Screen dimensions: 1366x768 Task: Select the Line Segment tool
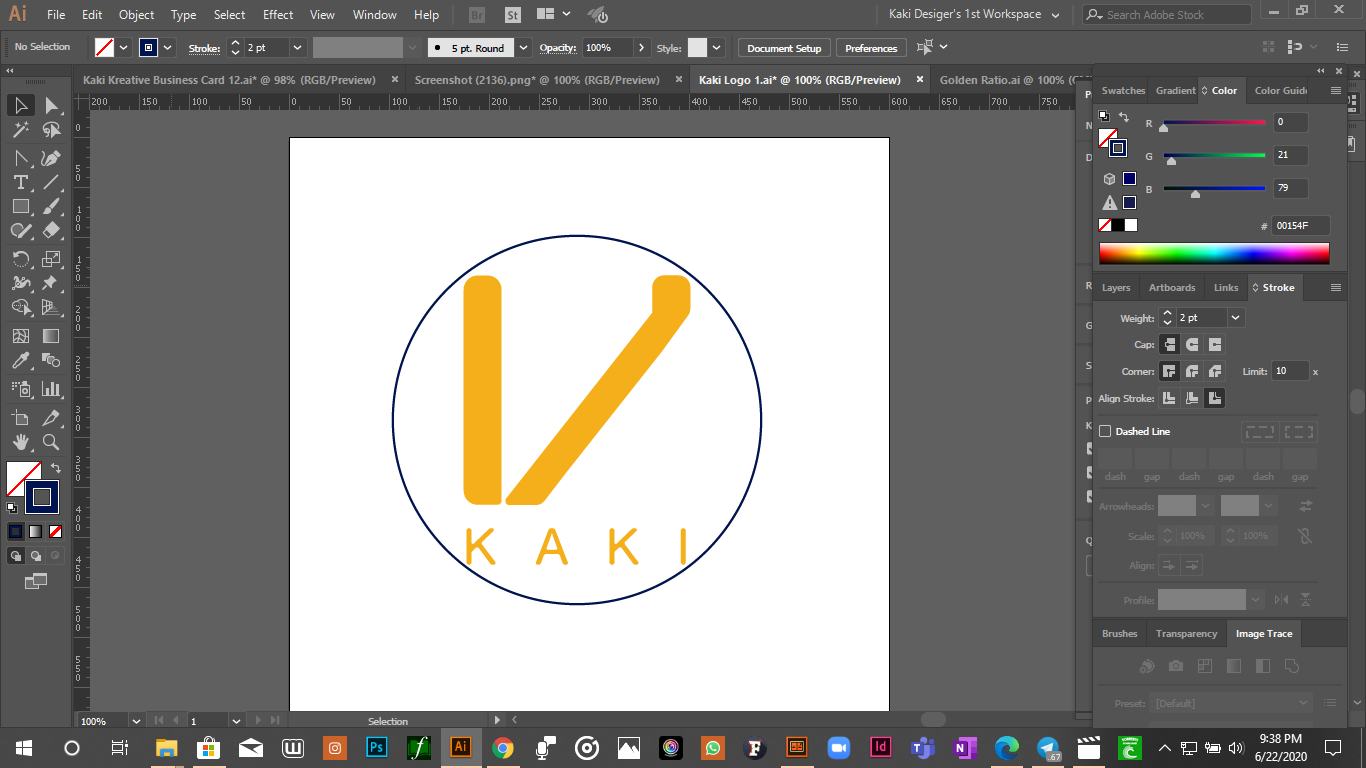click(51, 182)
